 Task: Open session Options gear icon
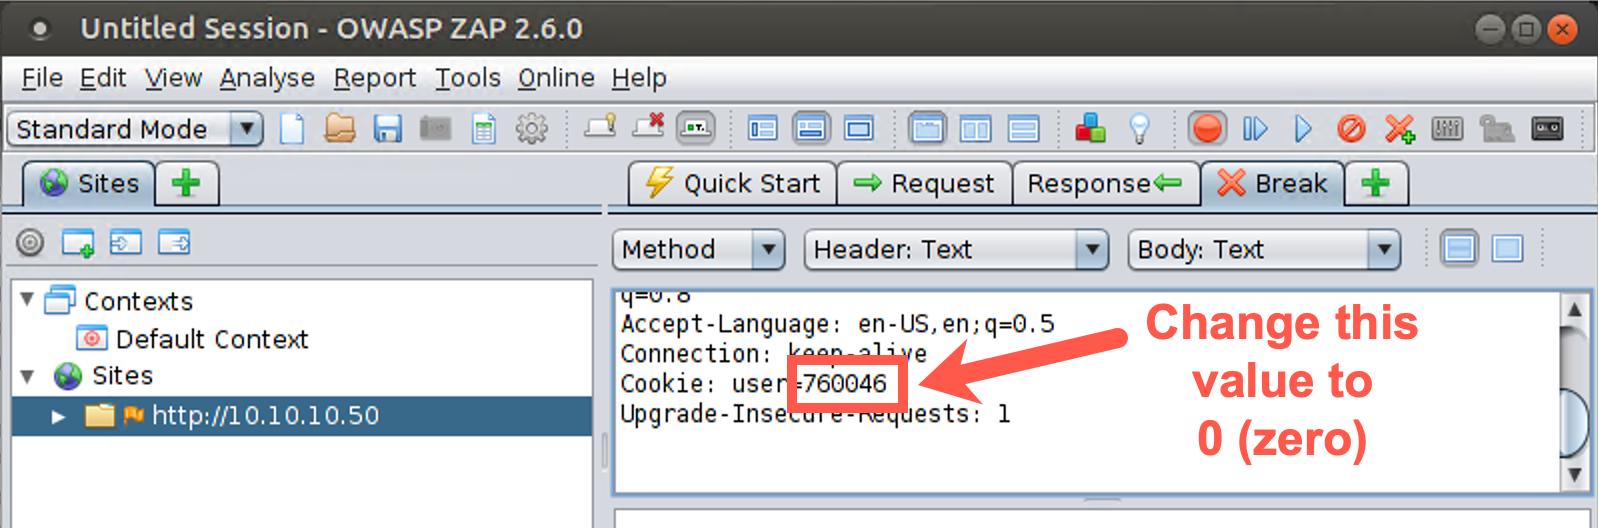(x=531, y=129)
